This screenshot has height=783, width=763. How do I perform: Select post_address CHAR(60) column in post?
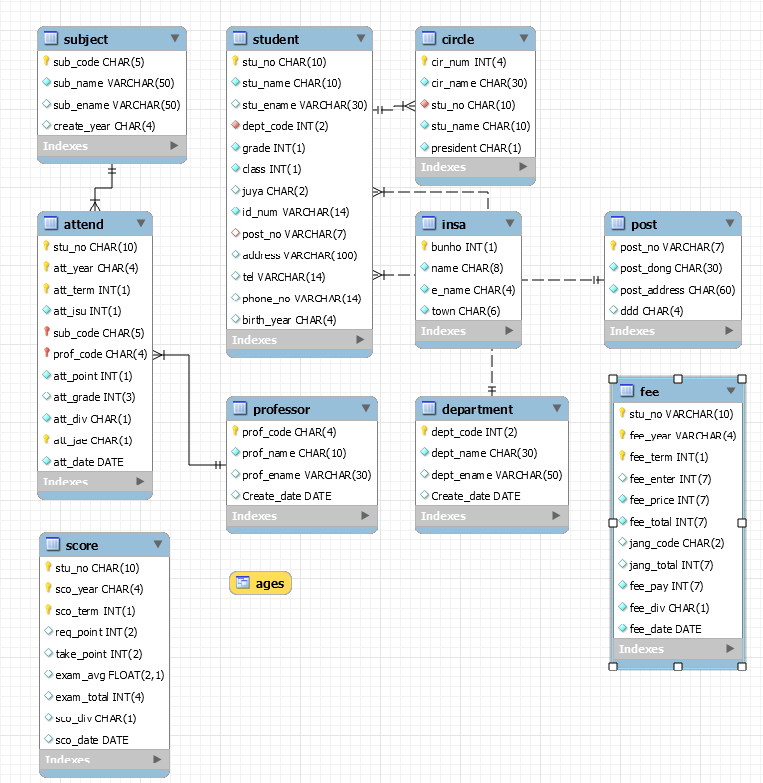[673, 290]
